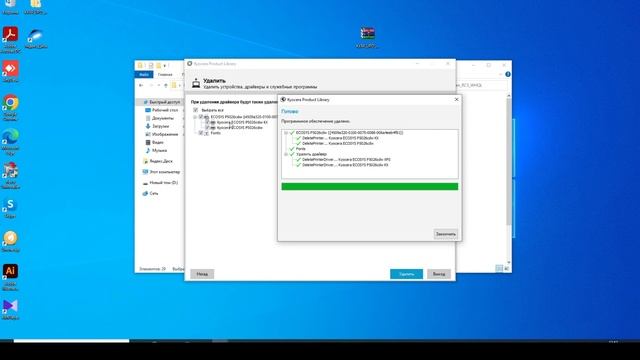
Task: Click the Explorer address bar path field
Action: click(482, 85)
